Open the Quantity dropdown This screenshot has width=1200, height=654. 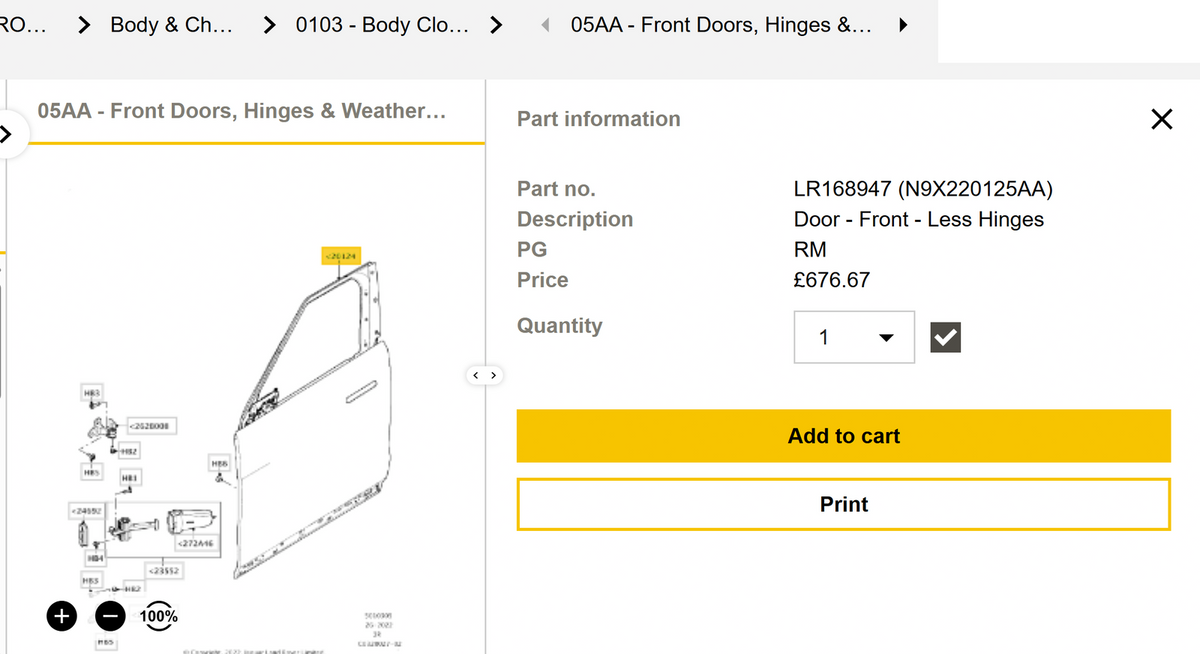coord(854,337)
